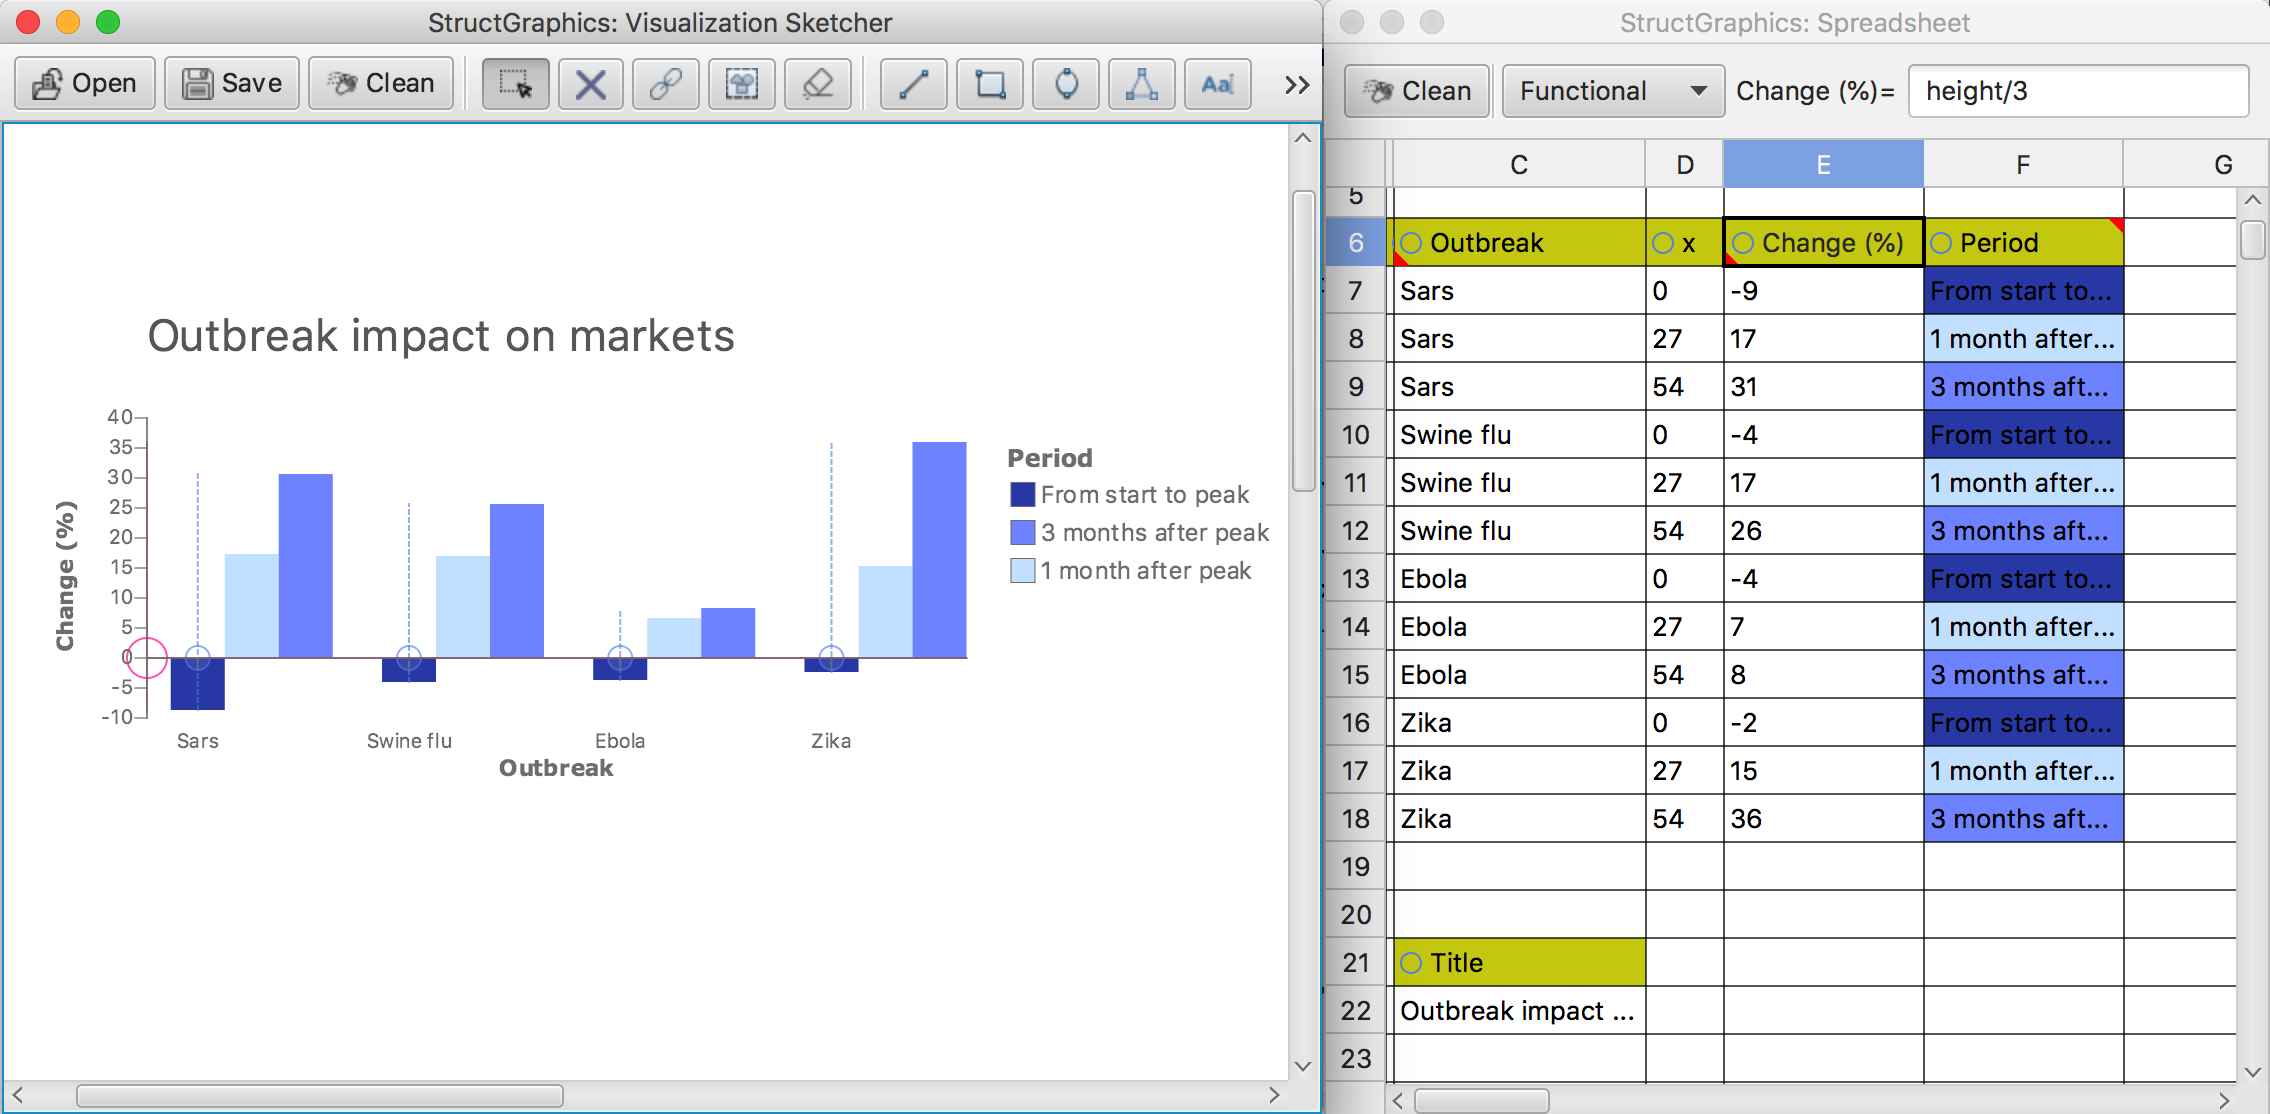Screen dimensions: 2270x1114
Task: Pick the rectangle drawing tool
Action: (990, 84)
